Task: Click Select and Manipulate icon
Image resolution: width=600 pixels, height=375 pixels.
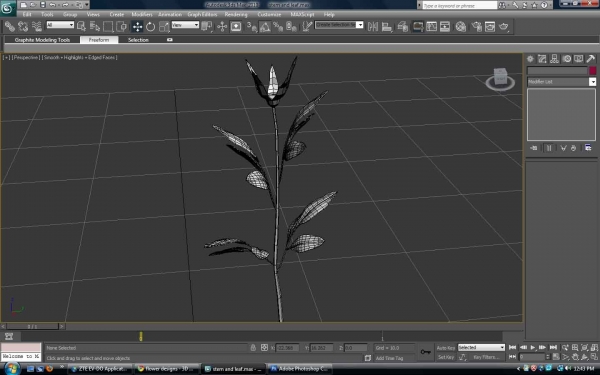Action: pos(222,26)
